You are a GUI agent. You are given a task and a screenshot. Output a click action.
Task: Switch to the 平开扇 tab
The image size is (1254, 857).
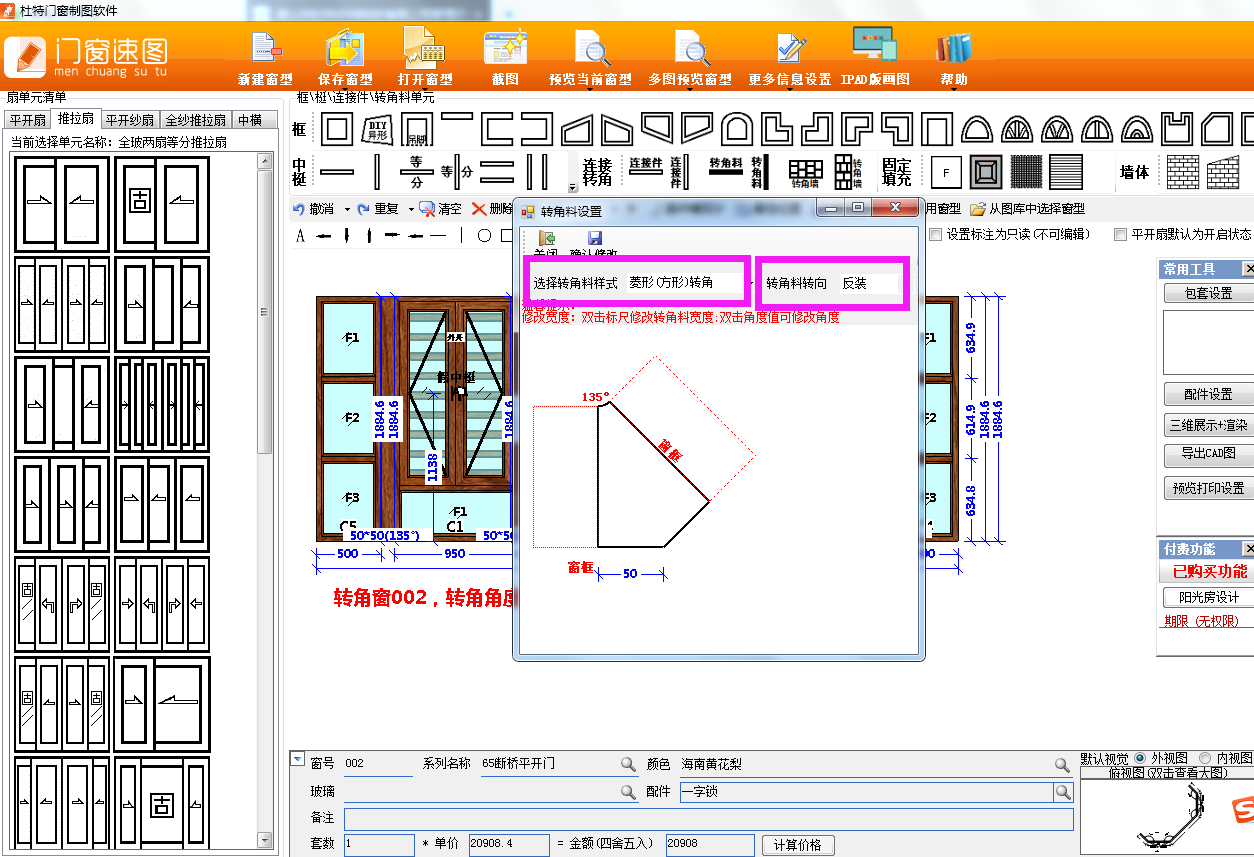28,120
